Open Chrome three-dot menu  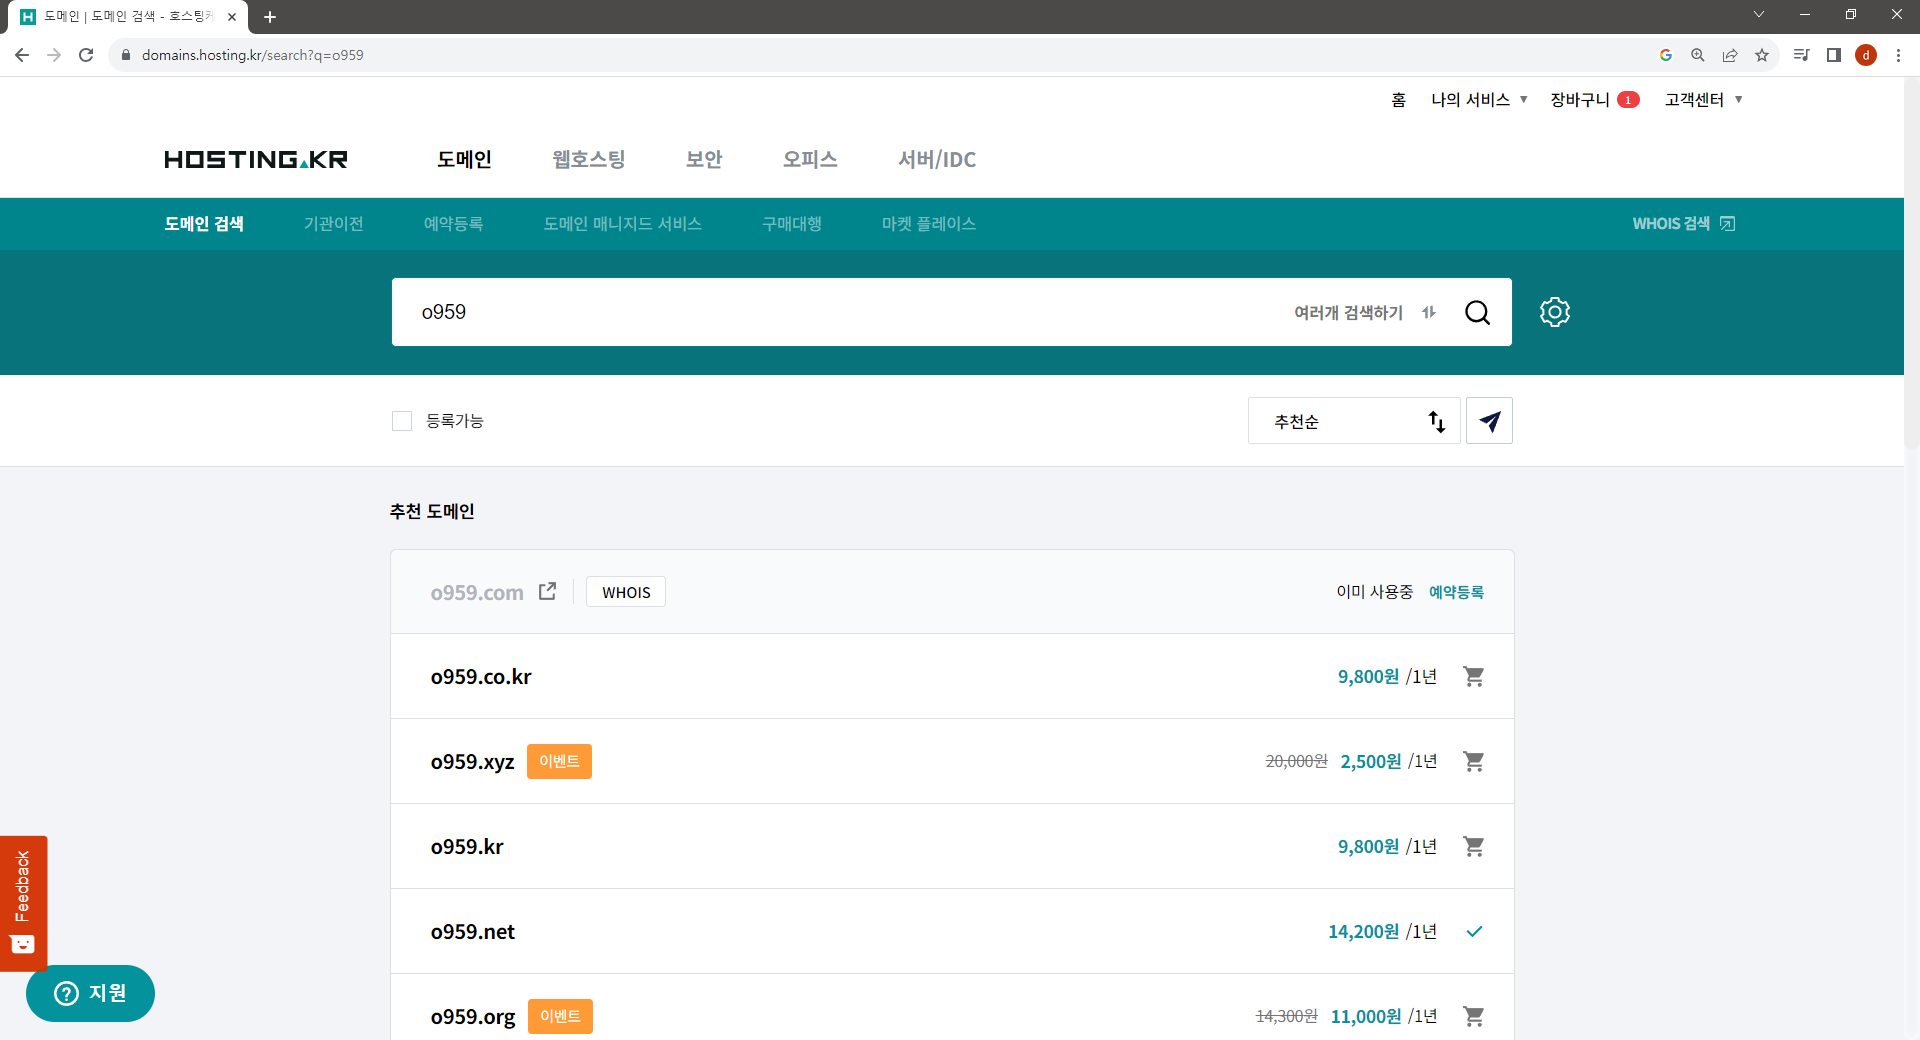[1898, 55]
